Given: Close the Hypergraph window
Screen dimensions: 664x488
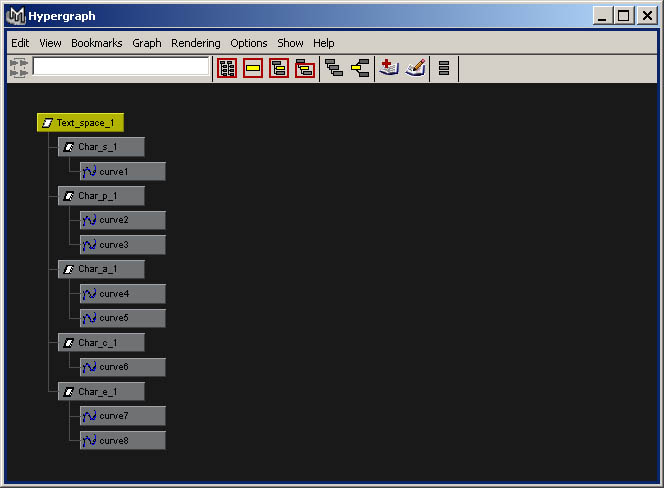Looking at the screenshot, I should (647, 16).
